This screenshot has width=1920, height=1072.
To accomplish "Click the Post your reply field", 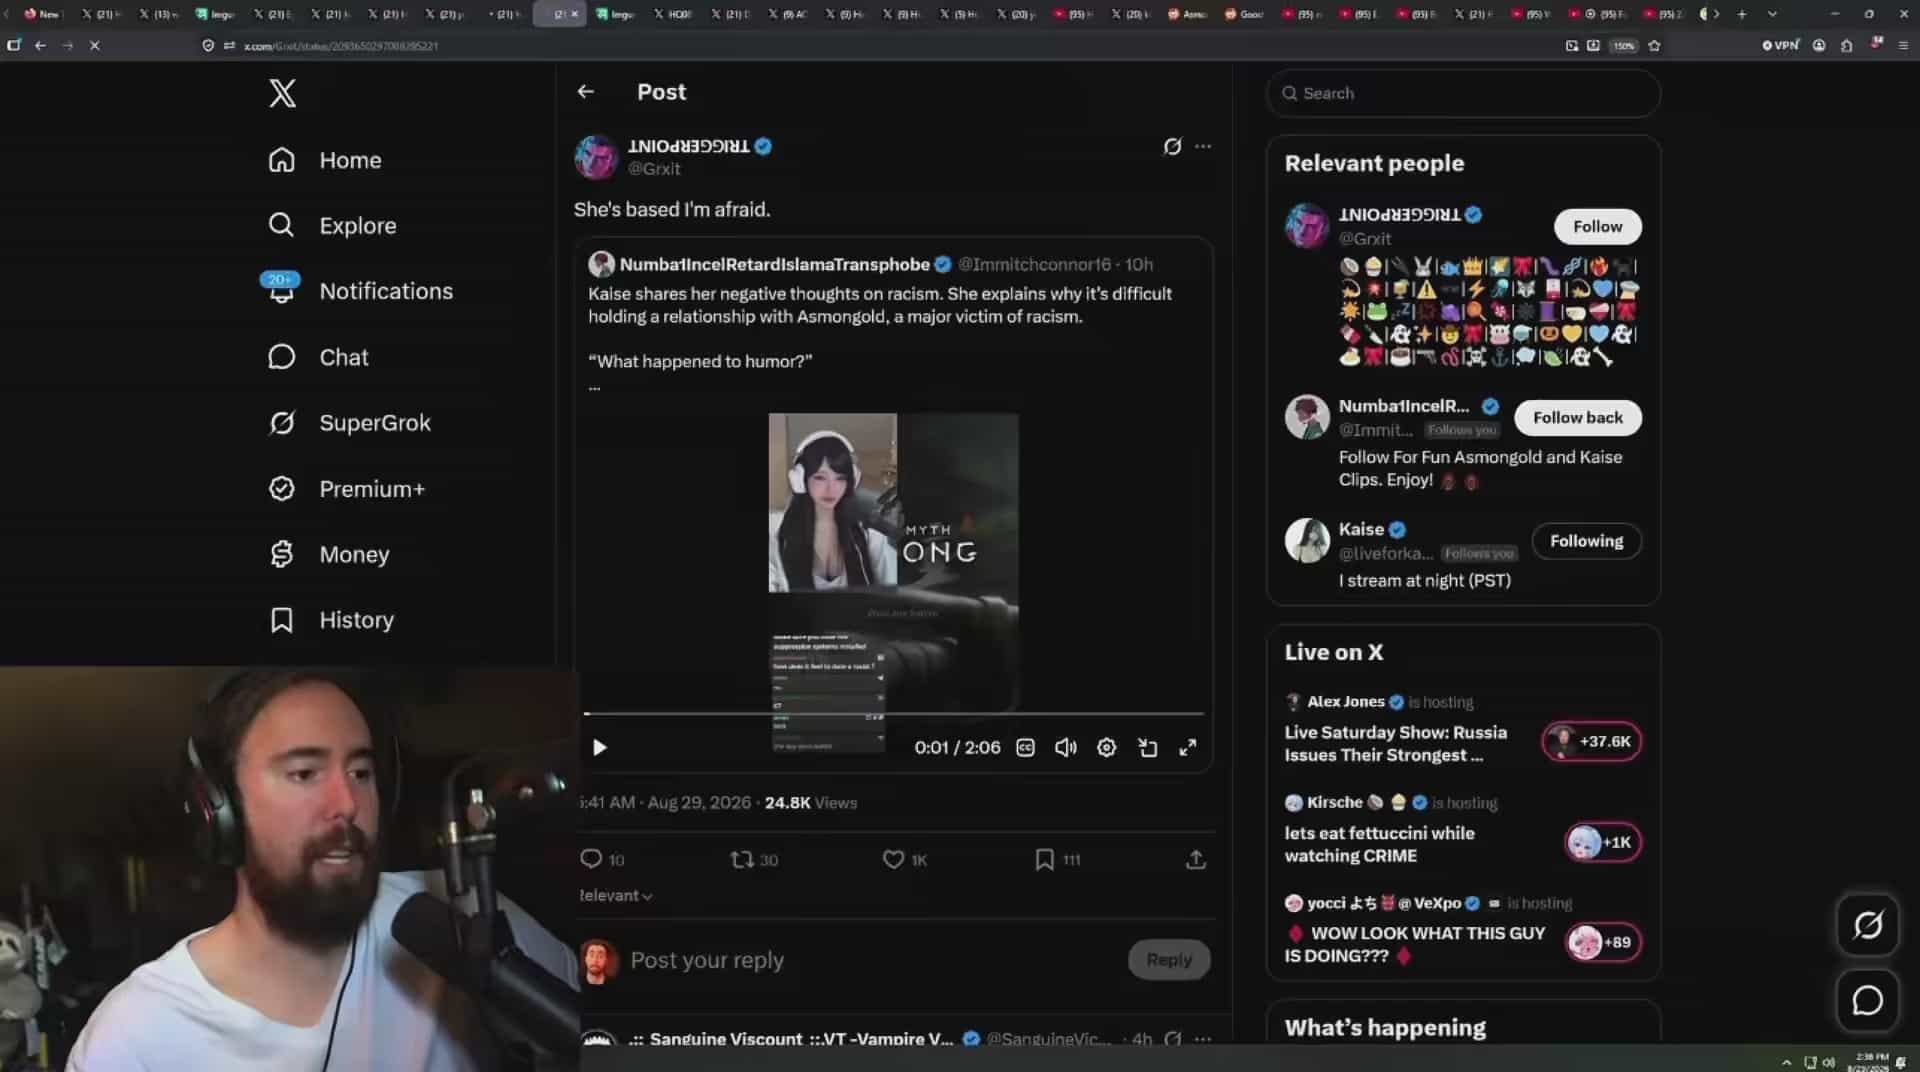I will pyautogui.click(x=870, y=960).
